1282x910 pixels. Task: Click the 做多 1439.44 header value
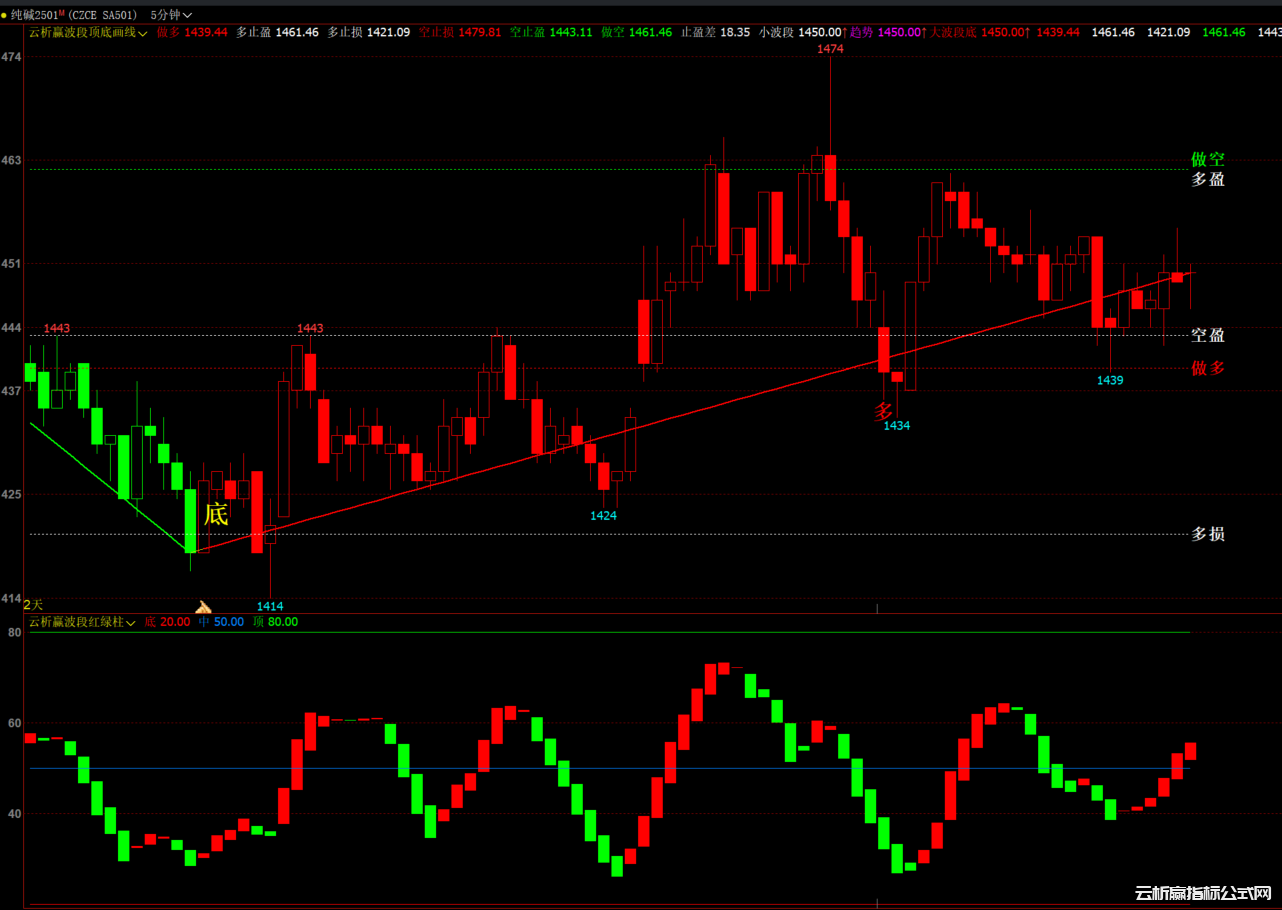point(192,32)
